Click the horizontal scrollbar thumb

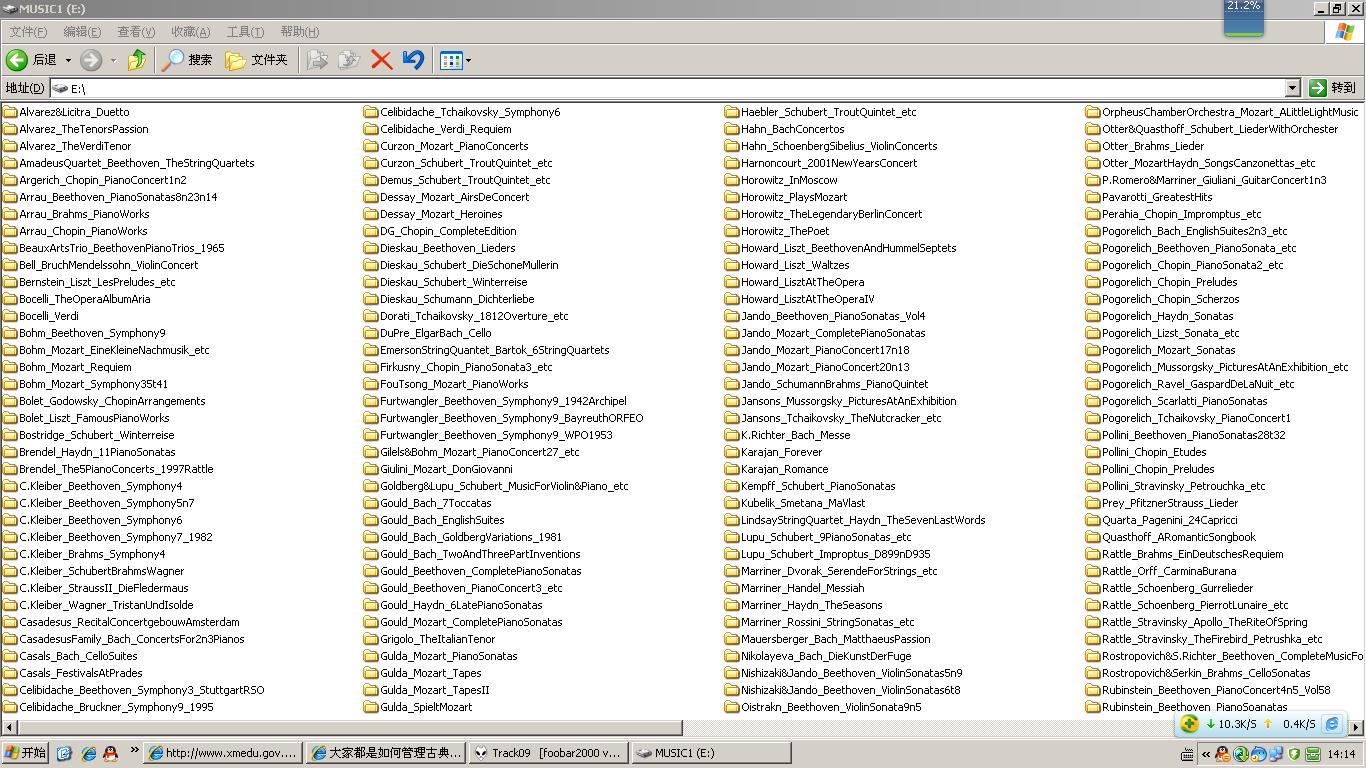349,727
